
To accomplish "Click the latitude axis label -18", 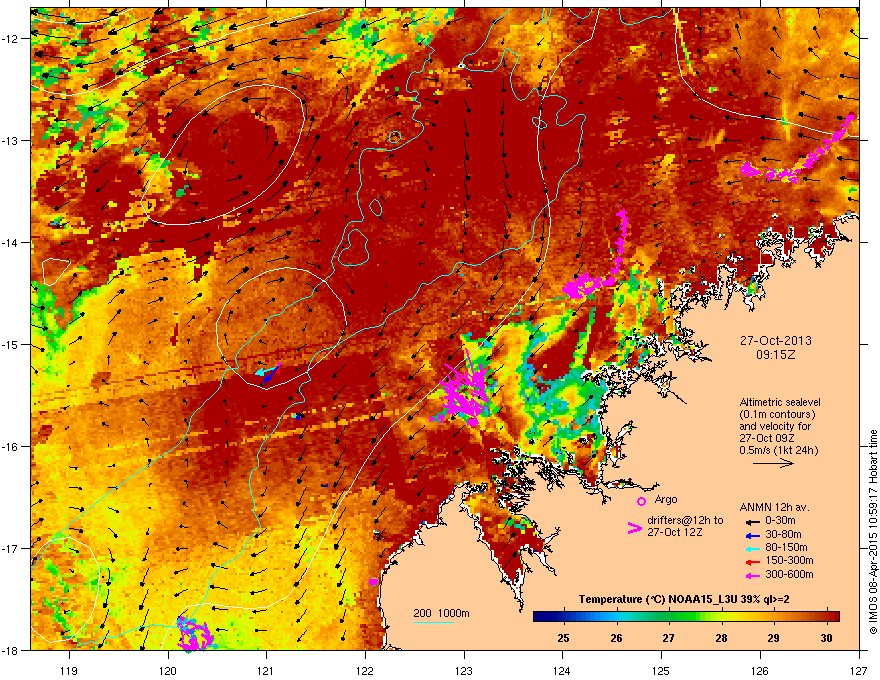I will click(11, 650).
